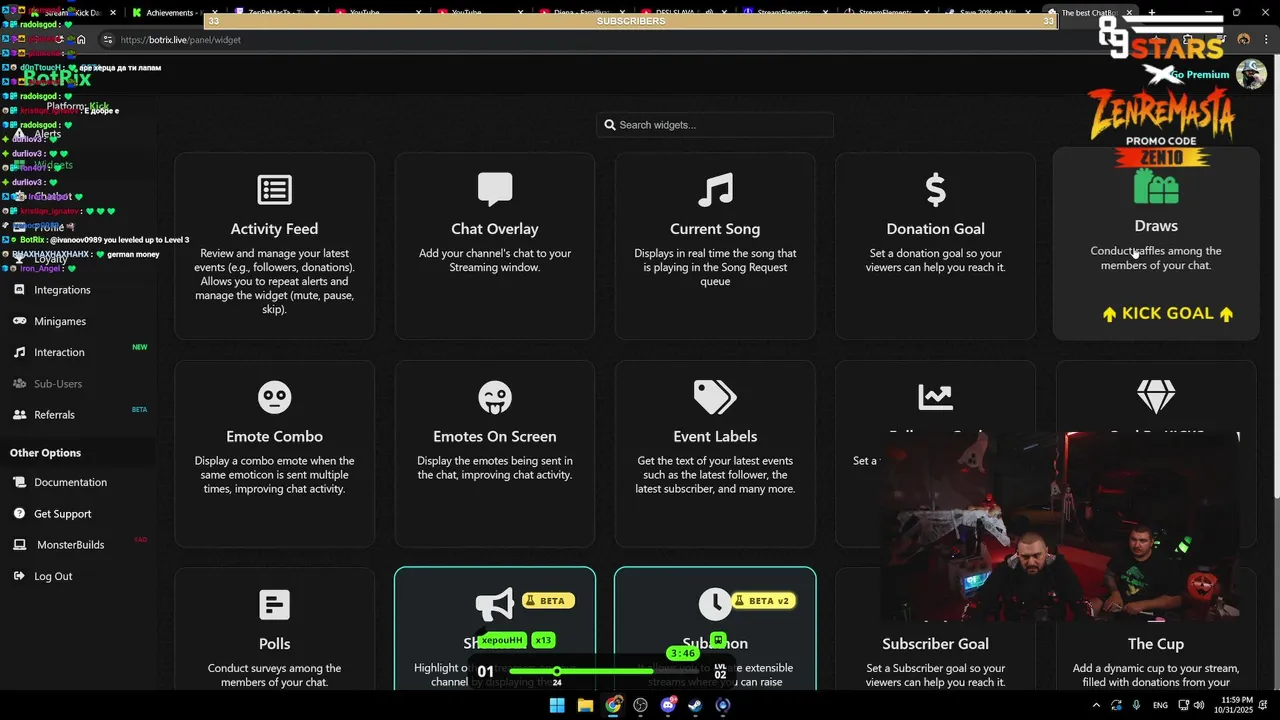Open the Draws widget card title
The height and width of the screenshot is (720, 1280).
(x=1156, y=226)
